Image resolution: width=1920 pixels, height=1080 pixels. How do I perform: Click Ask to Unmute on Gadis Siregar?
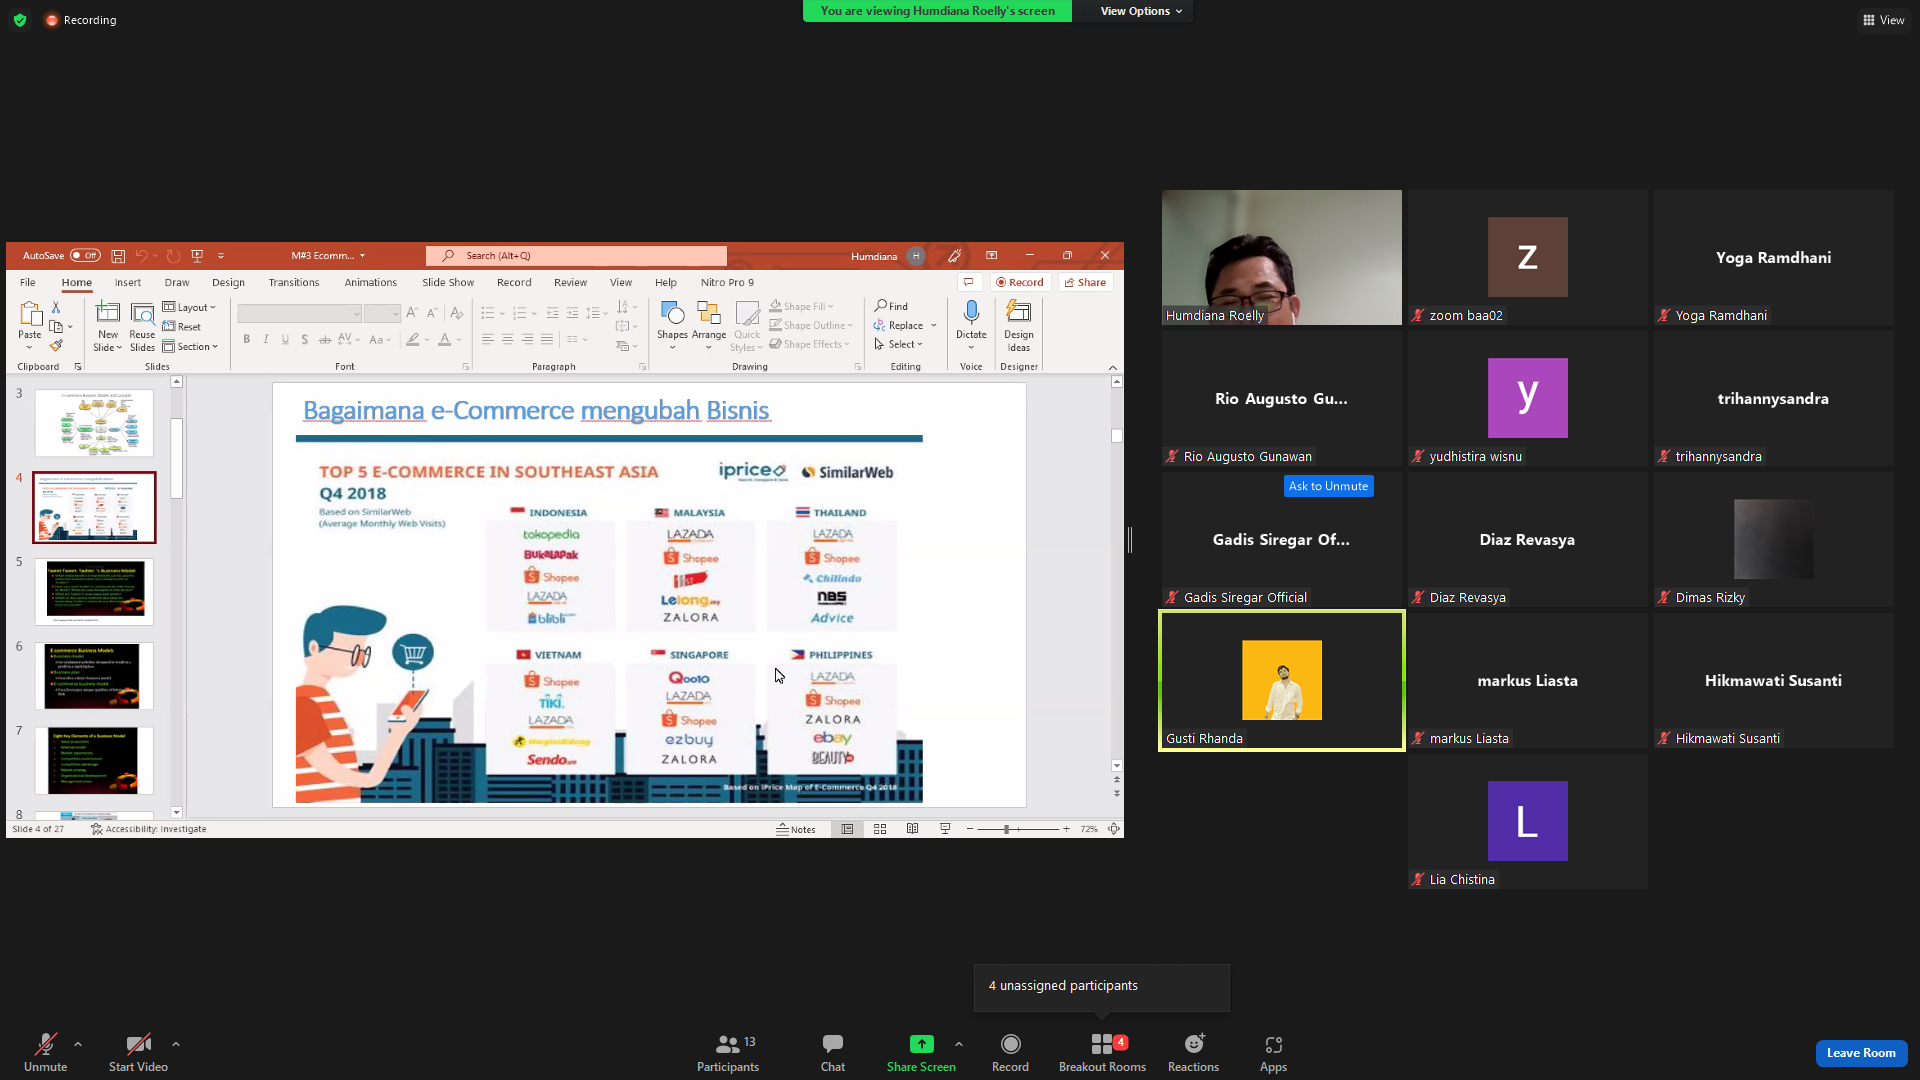pos(1328,486)
